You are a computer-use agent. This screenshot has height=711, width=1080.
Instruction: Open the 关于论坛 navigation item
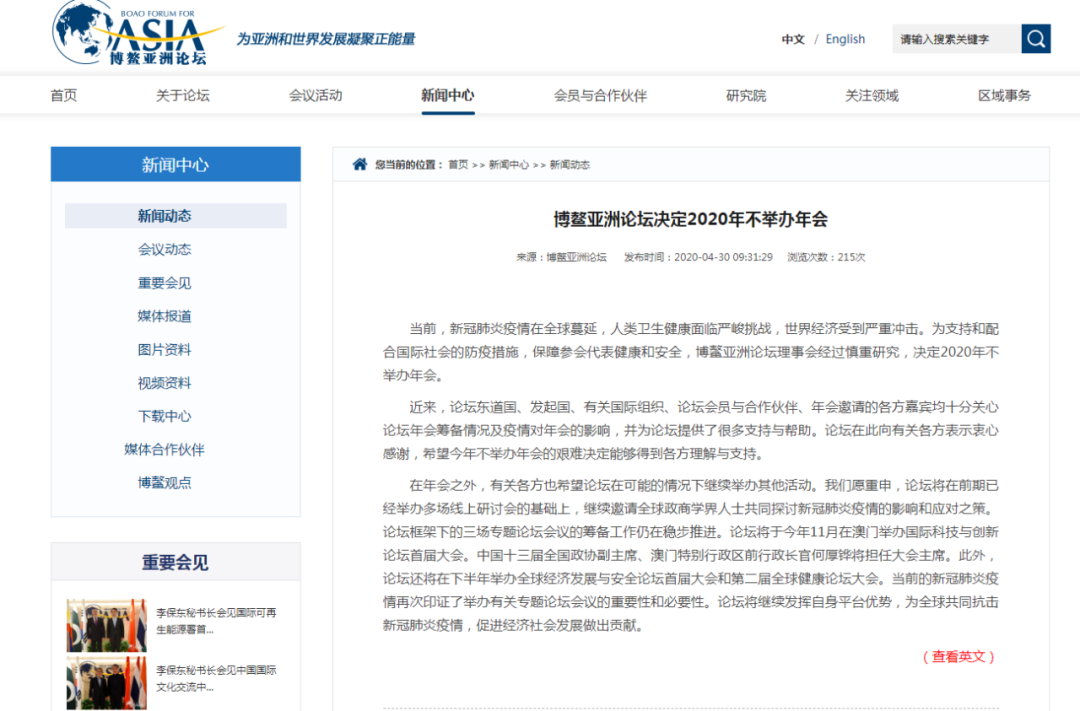point(183,95)
